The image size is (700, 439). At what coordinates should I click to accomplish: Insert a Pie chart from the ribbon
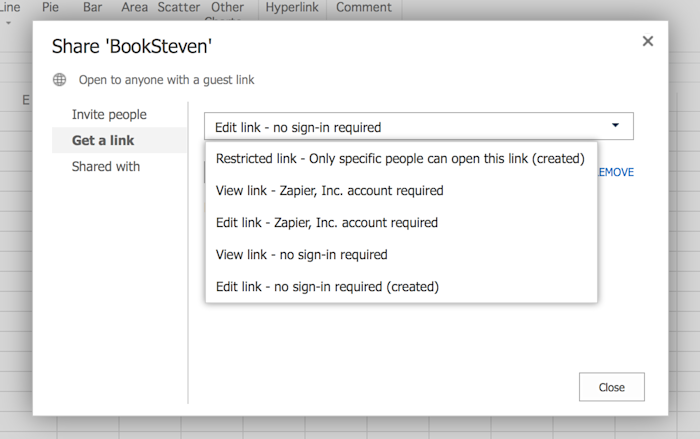coord(50,7)
